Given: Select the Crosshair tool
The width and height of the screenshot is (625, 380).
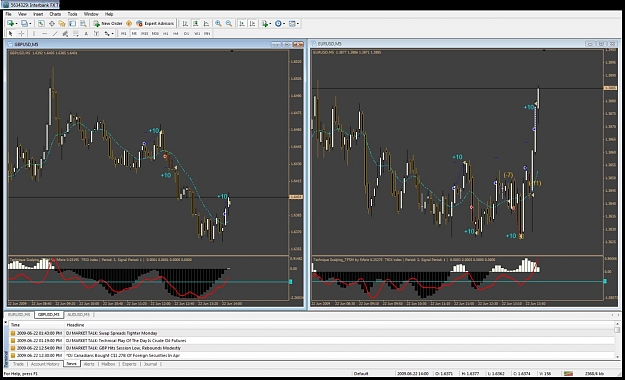Looking at the screenshot, I should coord(21,34).
